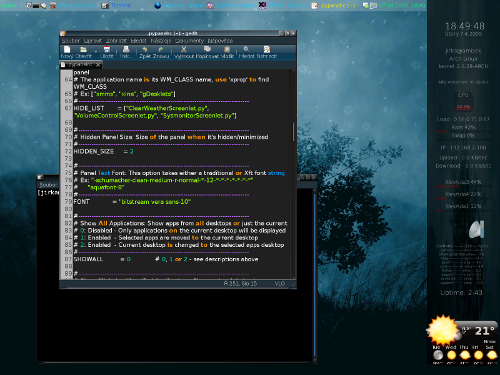This screenshot has width=500, height=375.
Task: Click the system tray icon before the clock
Action: [373, 5]
